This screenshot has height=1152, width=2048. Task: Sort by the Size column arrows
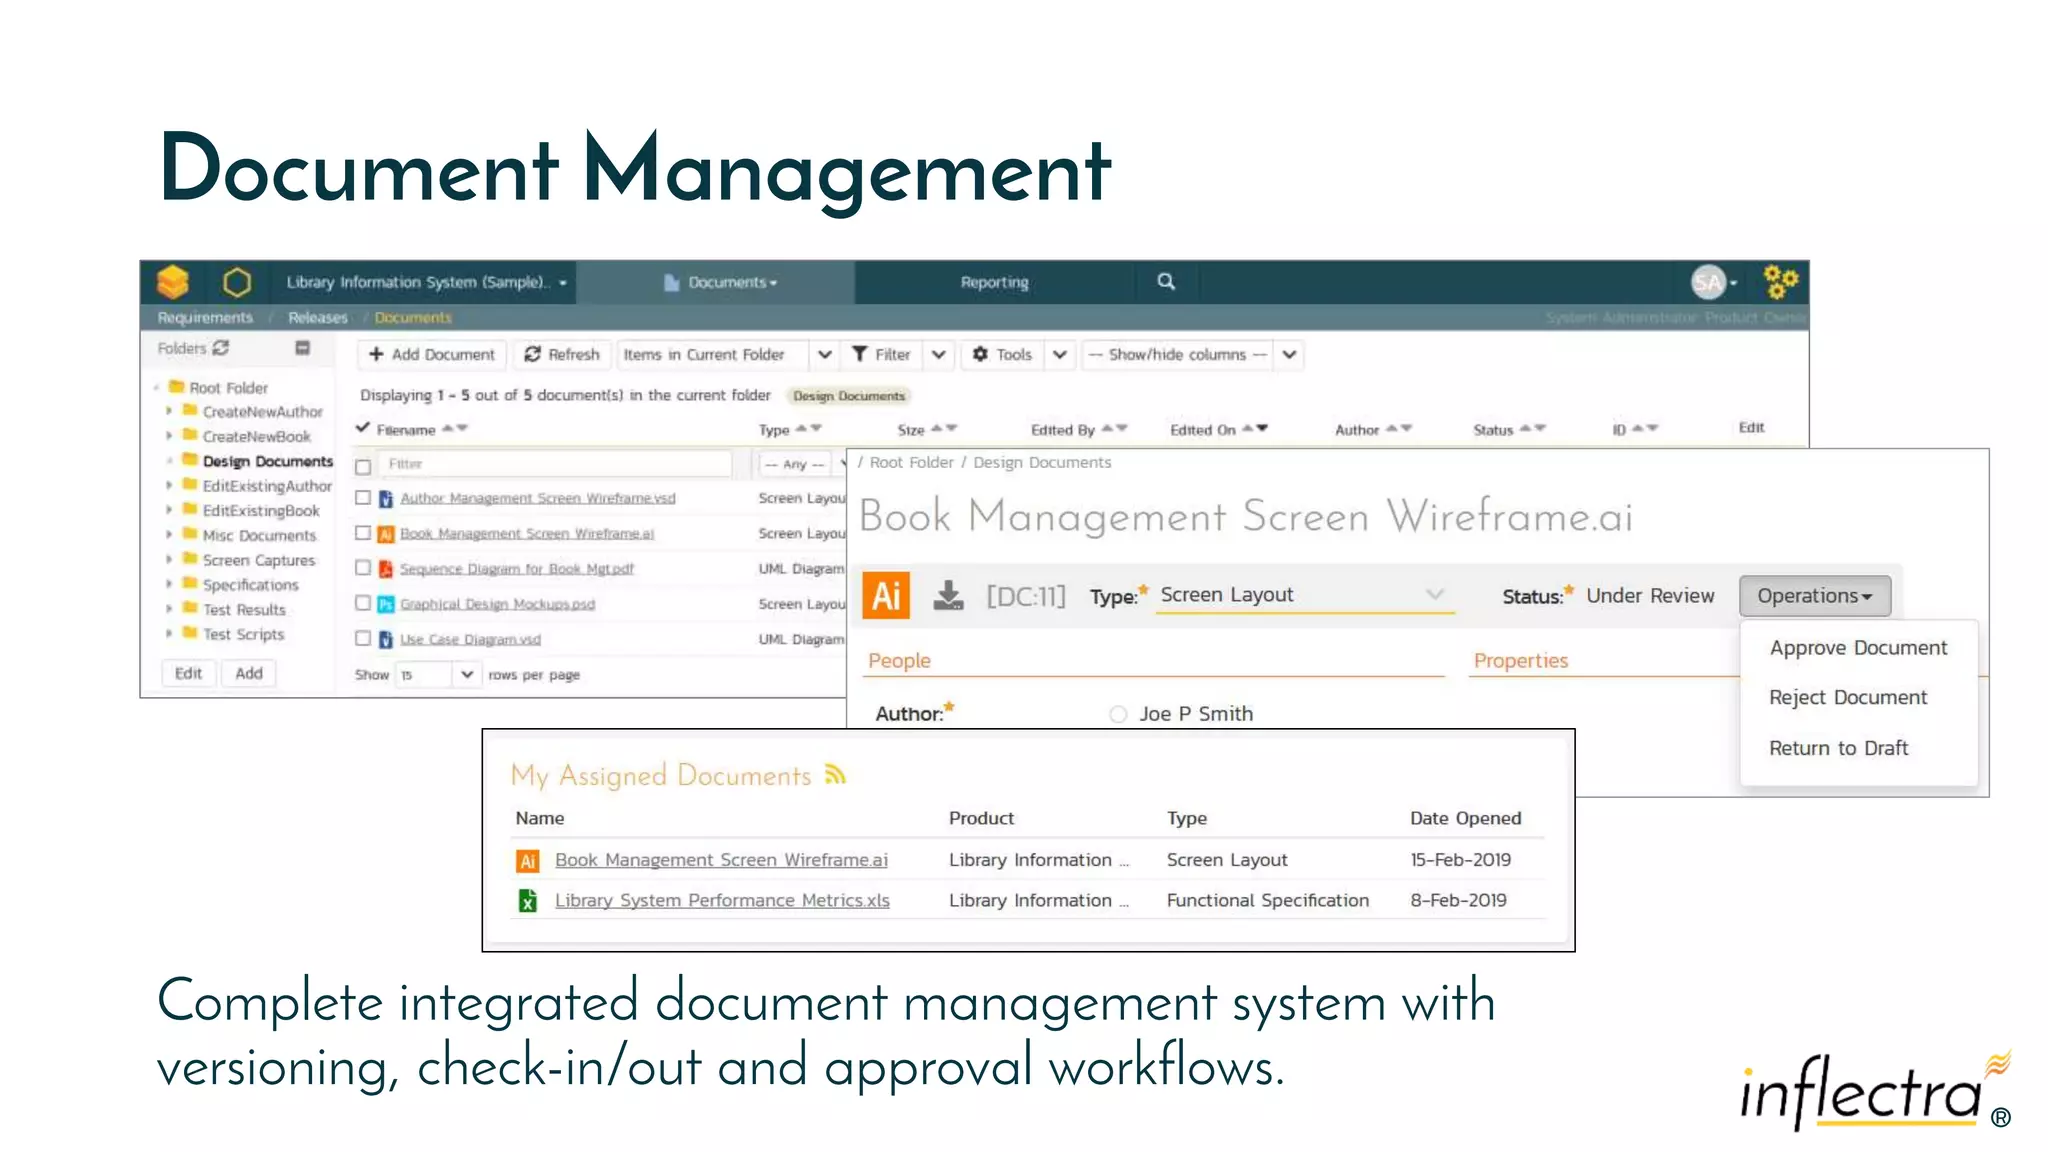944,428
